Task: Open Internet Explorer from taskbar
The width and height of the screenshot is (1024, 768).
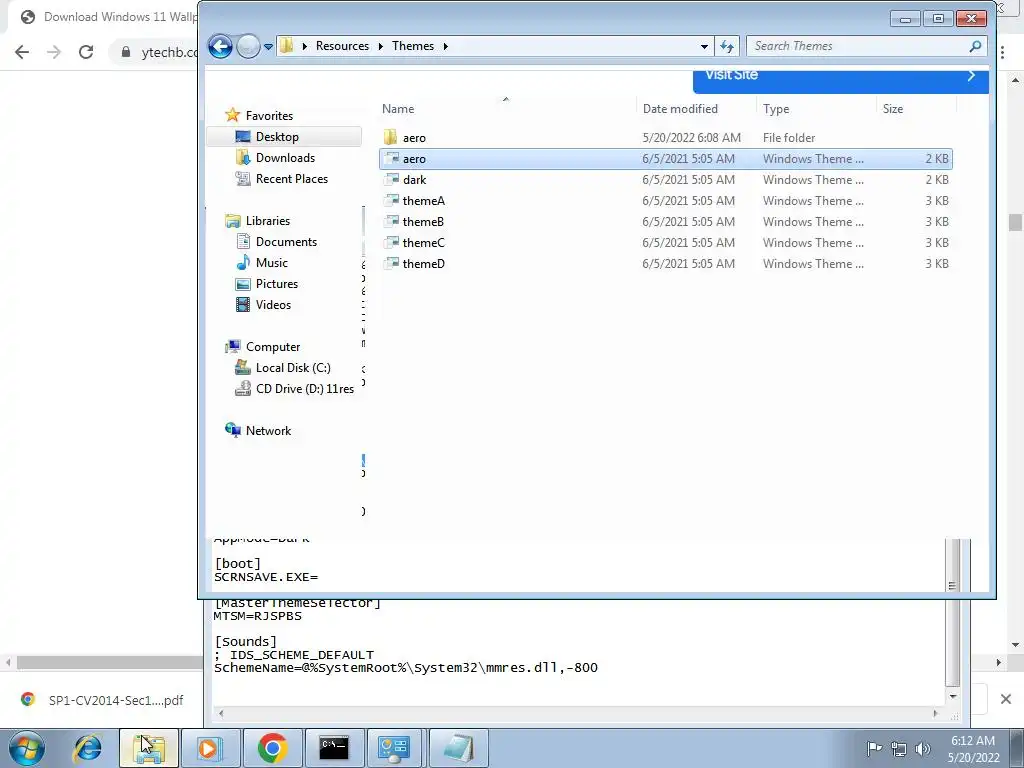Action: (x=88, y=748)
